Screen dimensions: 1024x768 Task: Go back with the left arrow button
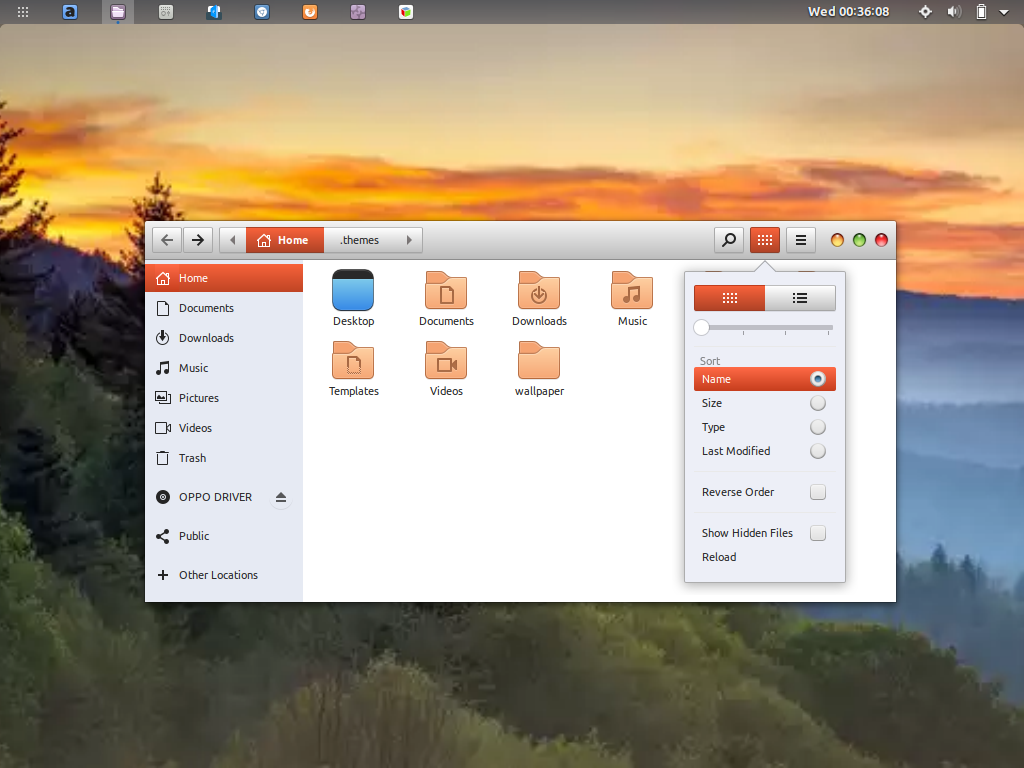(x=167, y=240)
